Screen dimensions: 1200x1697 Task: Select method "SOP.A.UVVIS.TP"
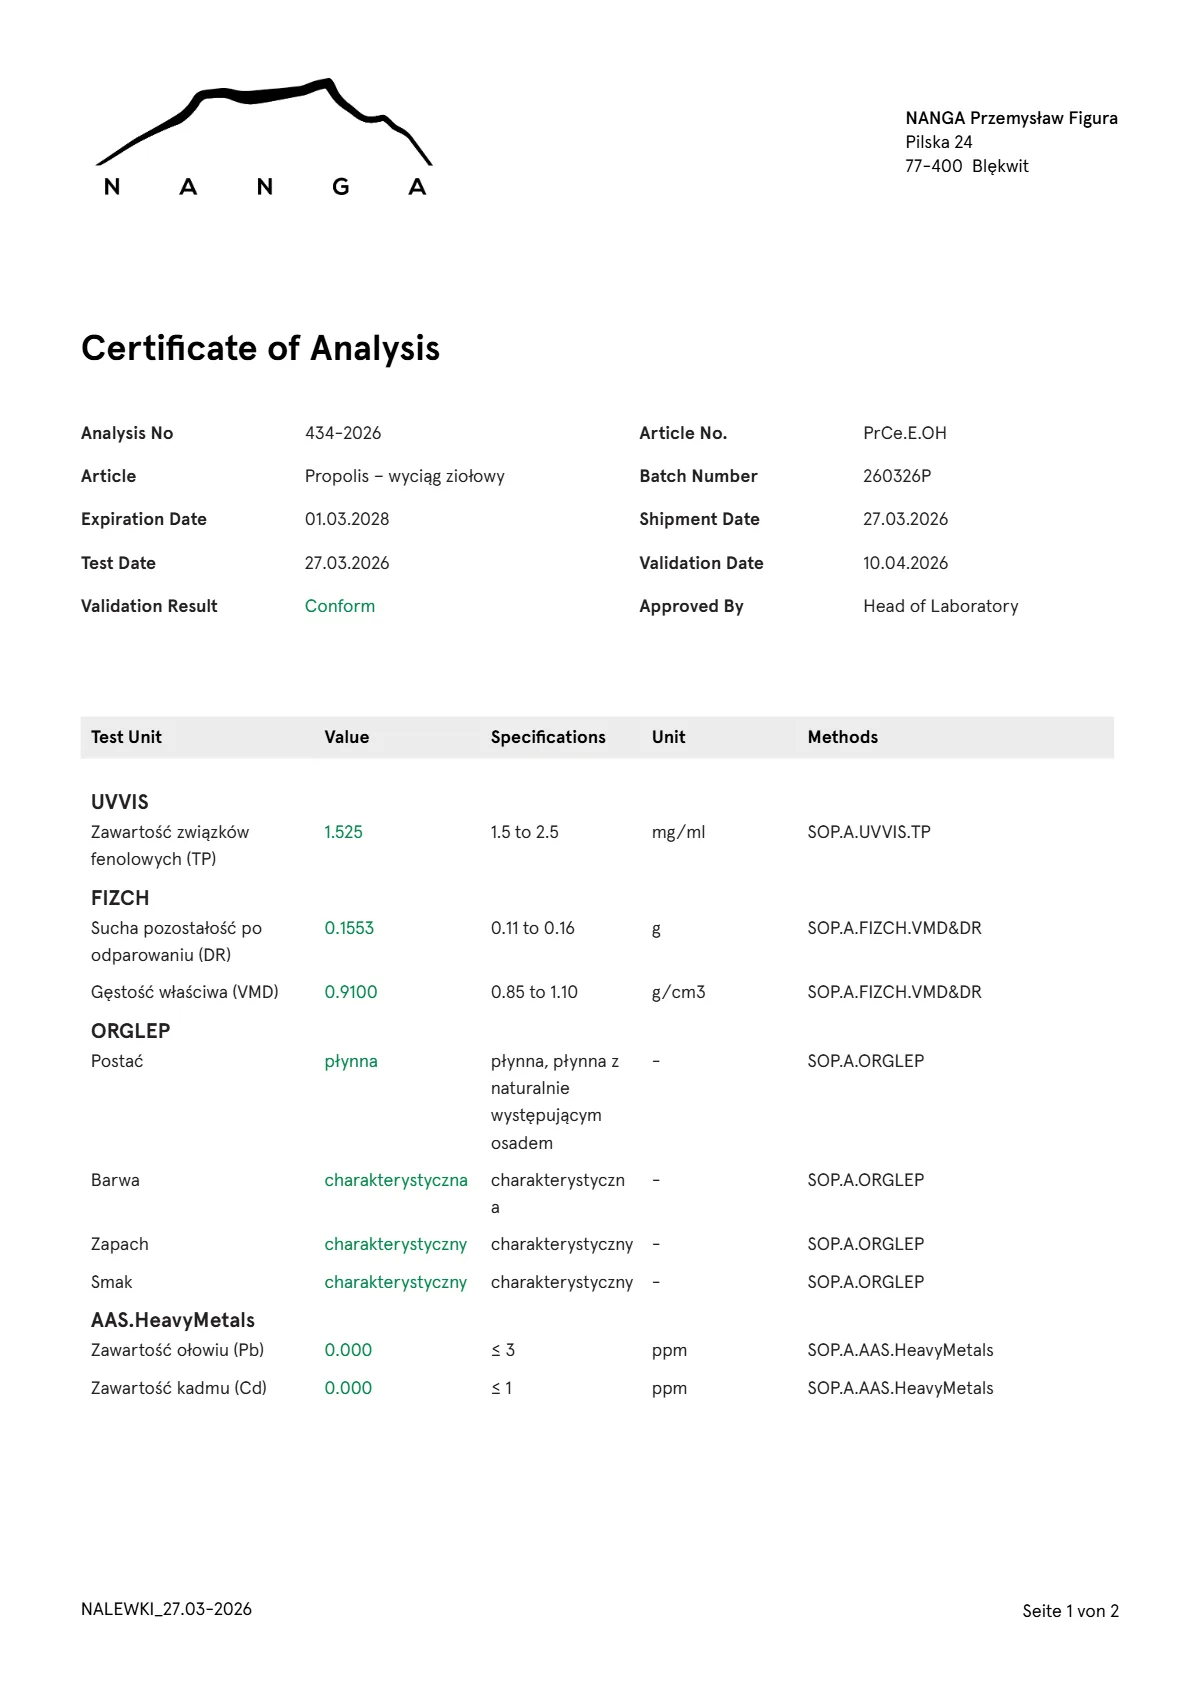tap(869, 832)
